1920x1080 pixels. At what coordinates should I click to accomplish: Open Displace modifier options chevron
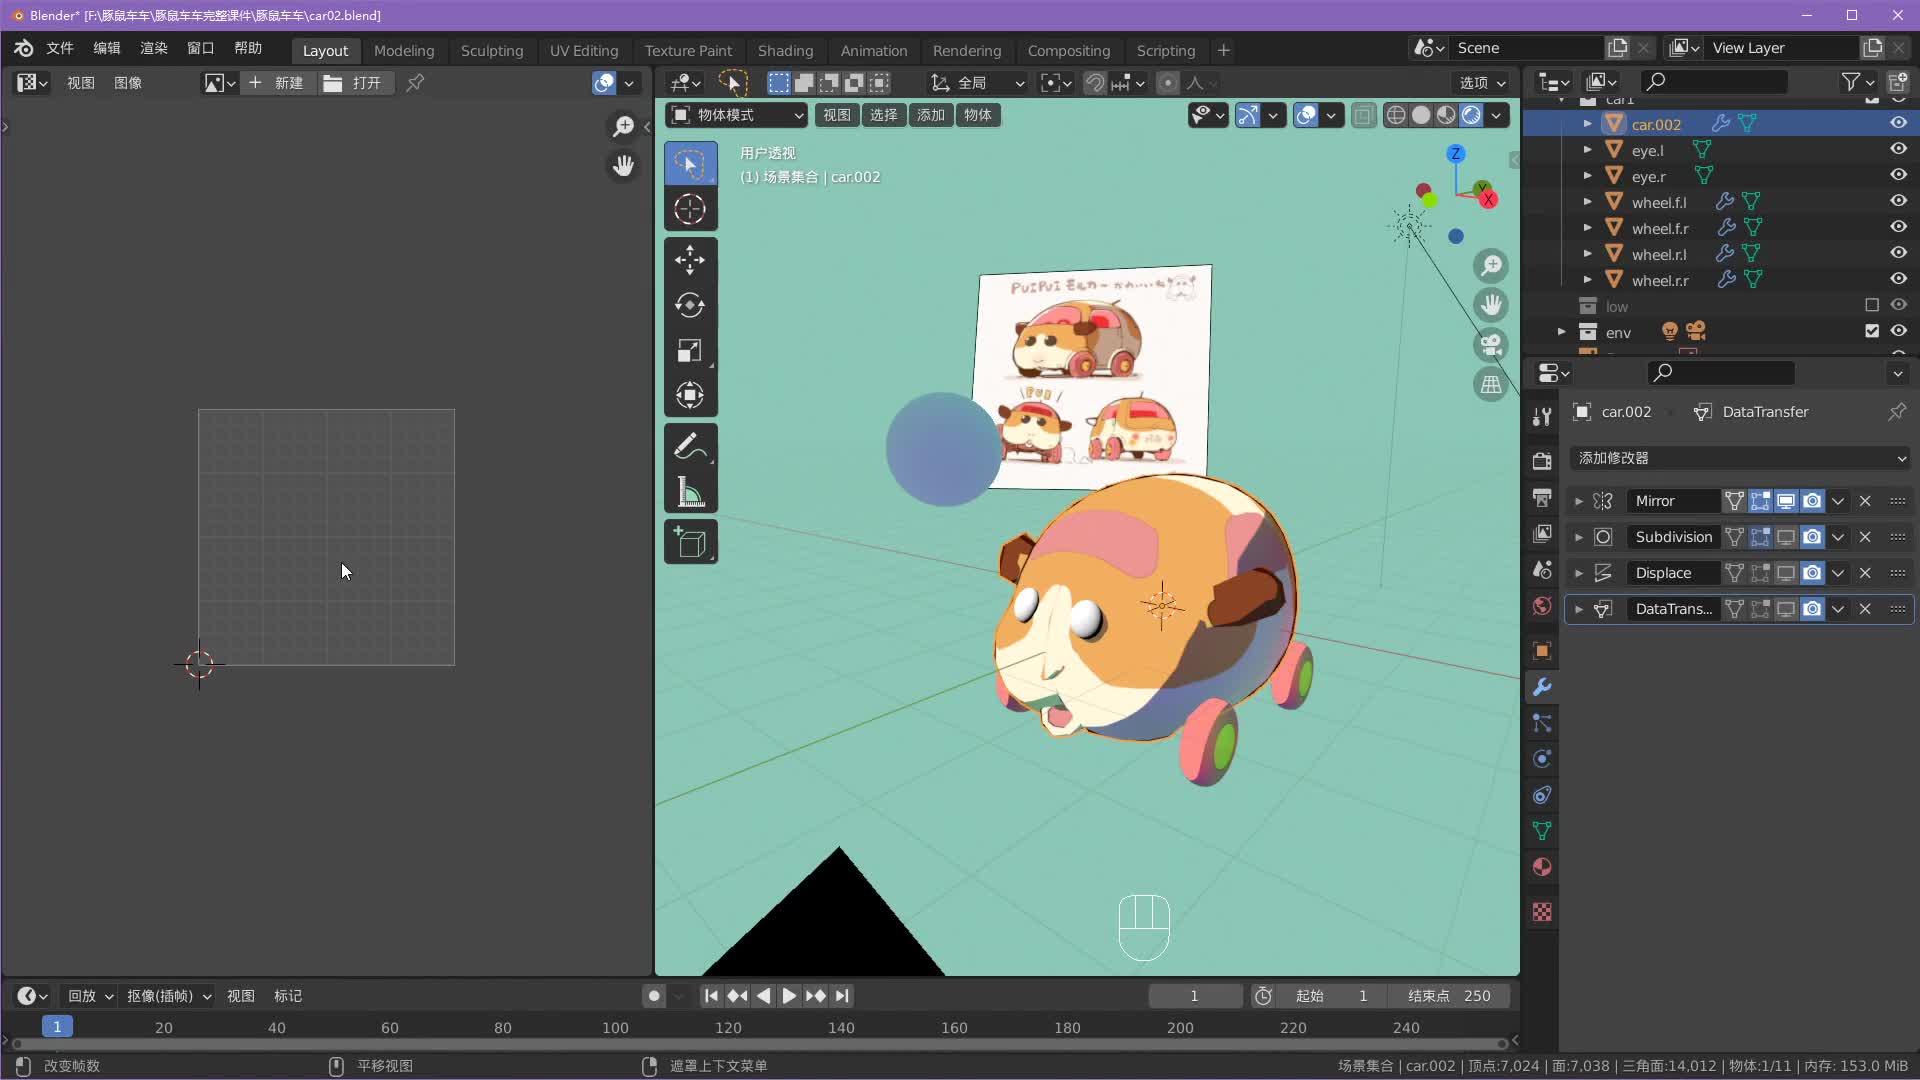pos(1838,573)
